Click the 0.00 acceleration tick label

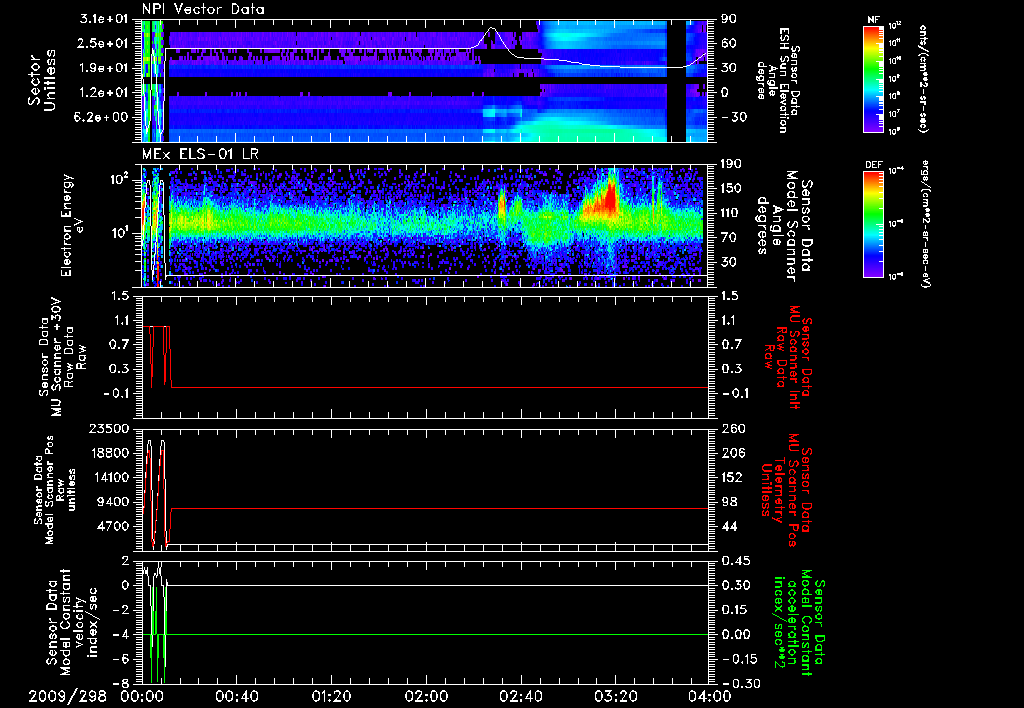pyautogui.click(x=735, y=635)
